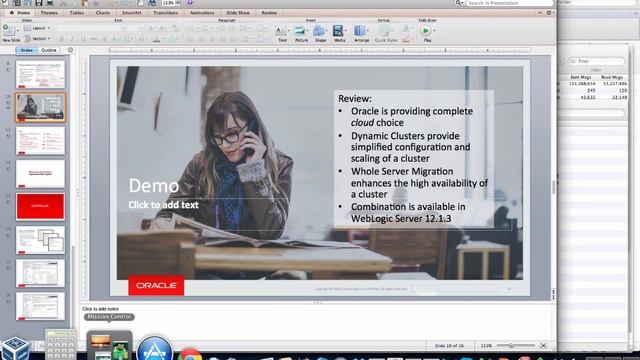Select slide 16 thumbnail
Image resolution: width=640 pixels, height=360 pixels.
40,306
